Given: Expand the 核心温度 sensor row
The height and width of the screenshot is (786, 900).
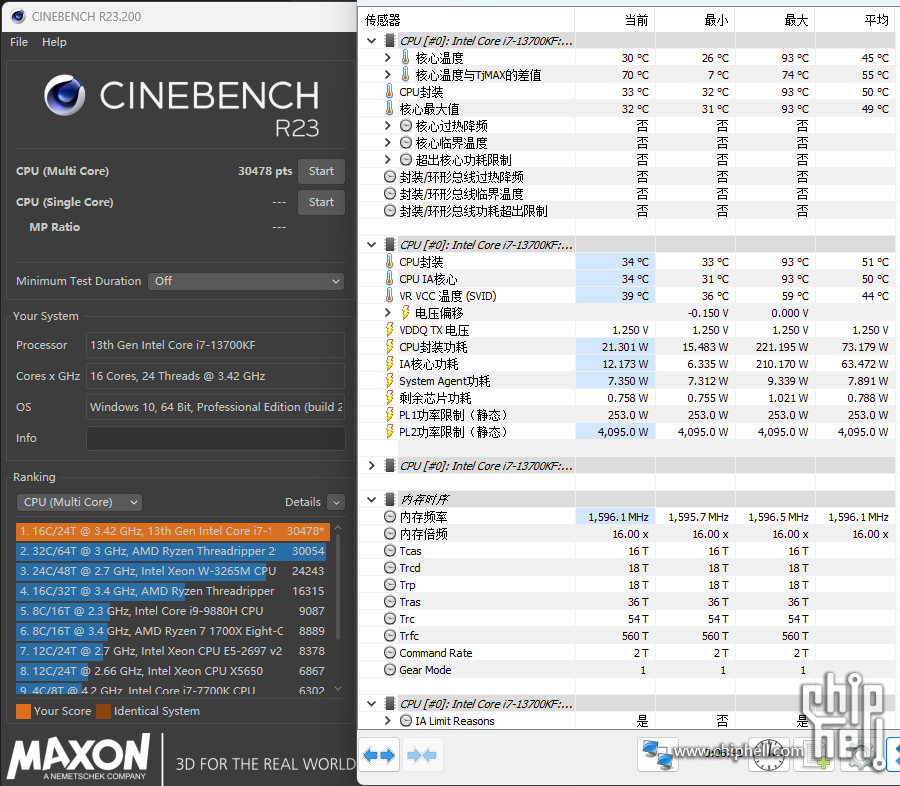Looking at the screenshot, I should point(387,57).
